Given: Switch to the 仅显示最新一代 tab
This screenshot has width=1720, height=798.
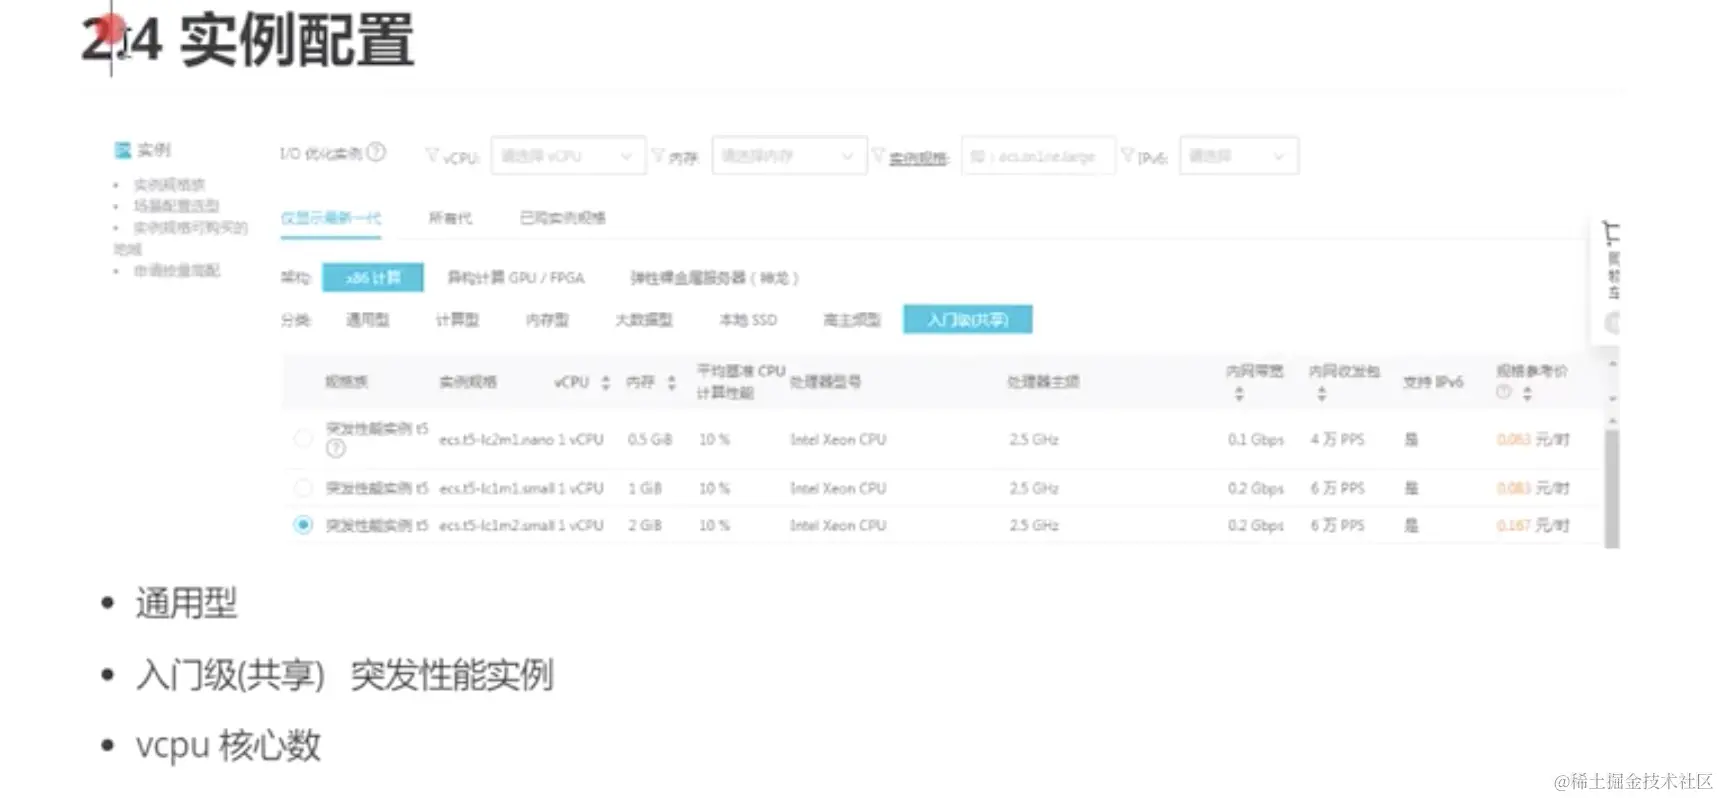Looking at the screenshot, I should 331,218.
